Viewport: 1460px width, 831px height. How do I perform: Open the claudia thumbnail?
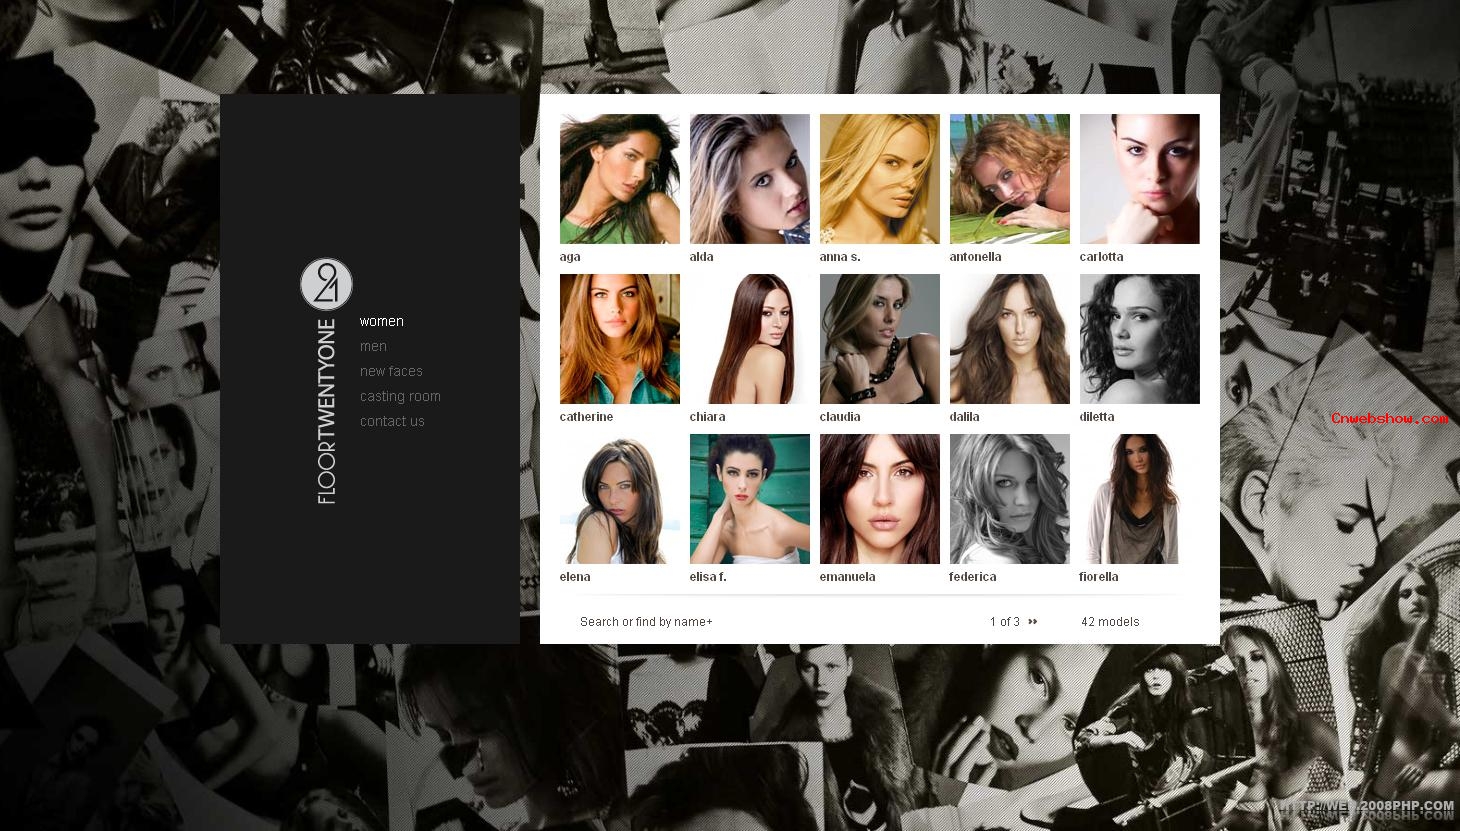click(879, 339)
